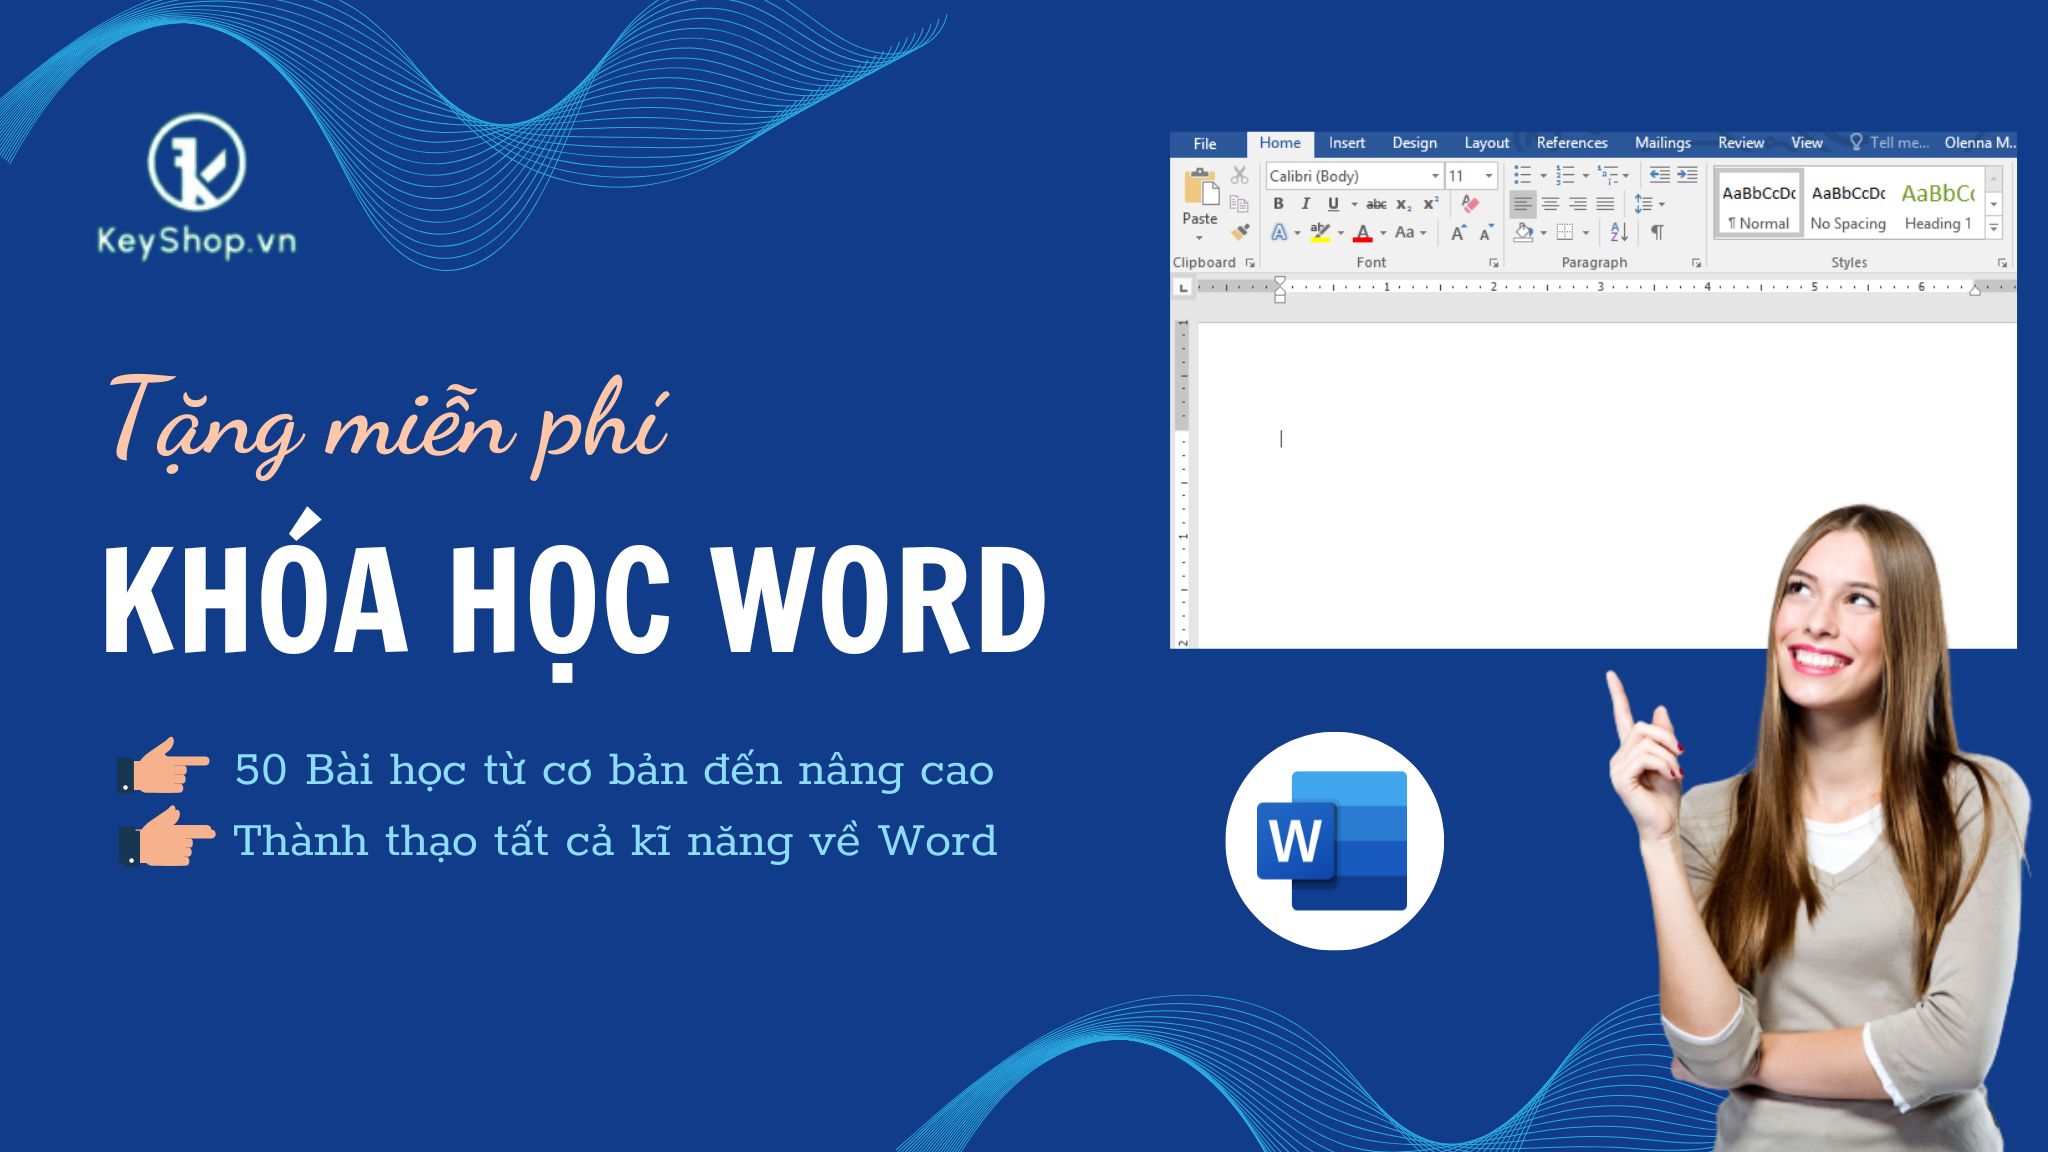This screenshot has width=2048, height=1152.
Task: Open the font color dropdown arrow
Action: coord(1383,233)
